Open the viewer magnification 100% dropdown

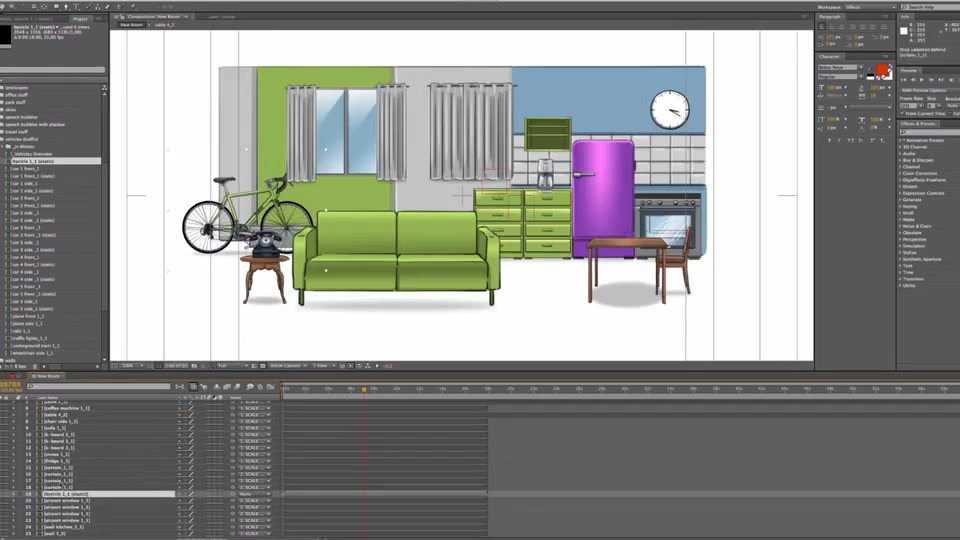[x=132, y=366]
